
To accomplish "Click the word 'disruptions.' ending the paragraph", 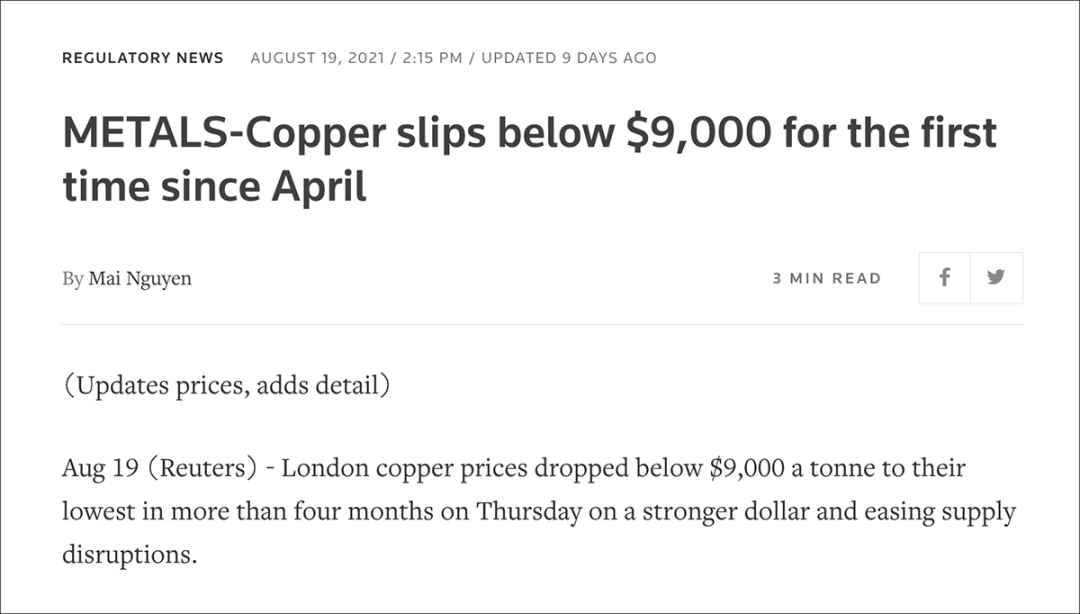I will coord(129,554).
